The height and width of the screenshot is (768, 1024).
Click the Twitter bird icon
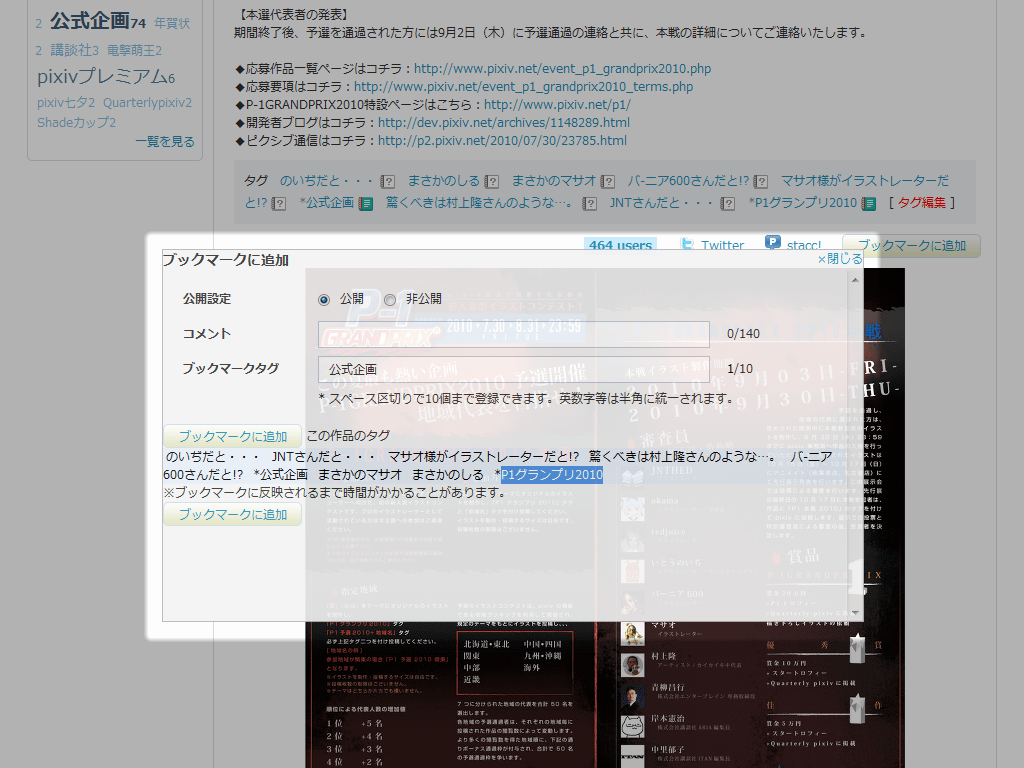point(687,245)
